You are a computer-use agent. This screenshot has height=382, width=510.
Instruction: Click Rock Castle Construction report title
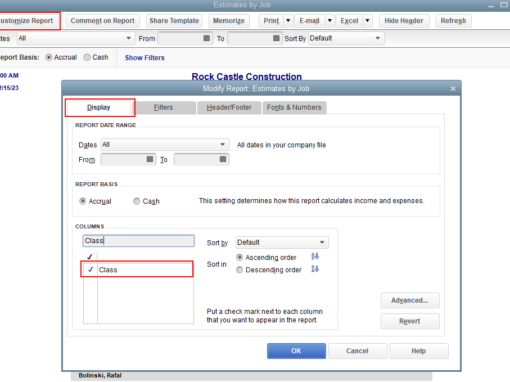click(247, 77)
